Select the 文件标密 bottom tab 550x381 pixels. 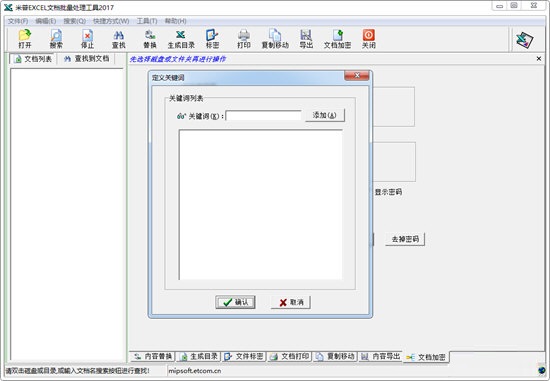[x=244, y=356]
